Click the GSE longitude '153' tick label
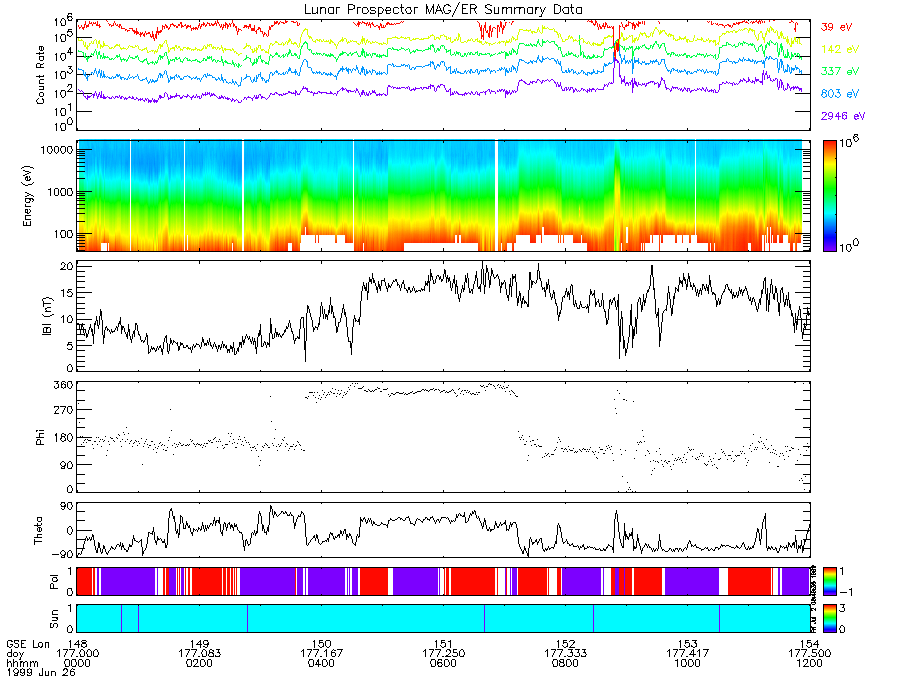 pos(688,644)
